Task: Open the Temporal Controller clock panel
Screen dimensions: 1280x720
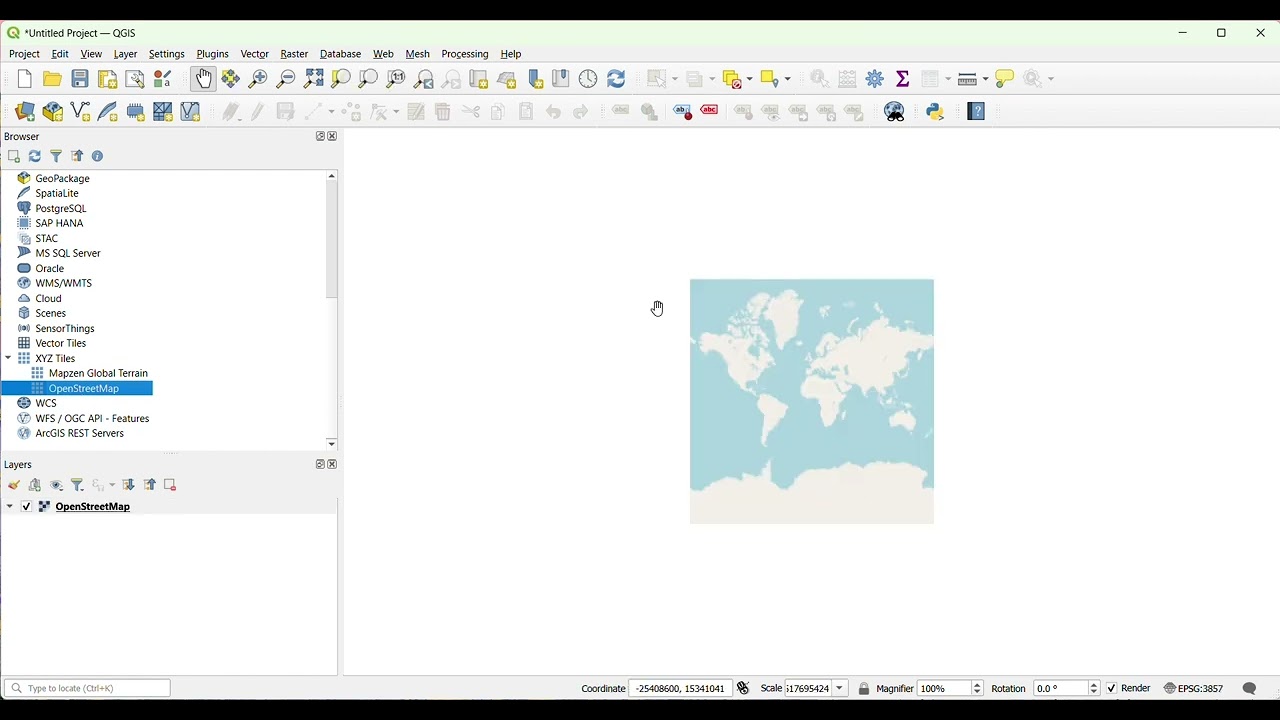Action: click(x=589, y=79)
